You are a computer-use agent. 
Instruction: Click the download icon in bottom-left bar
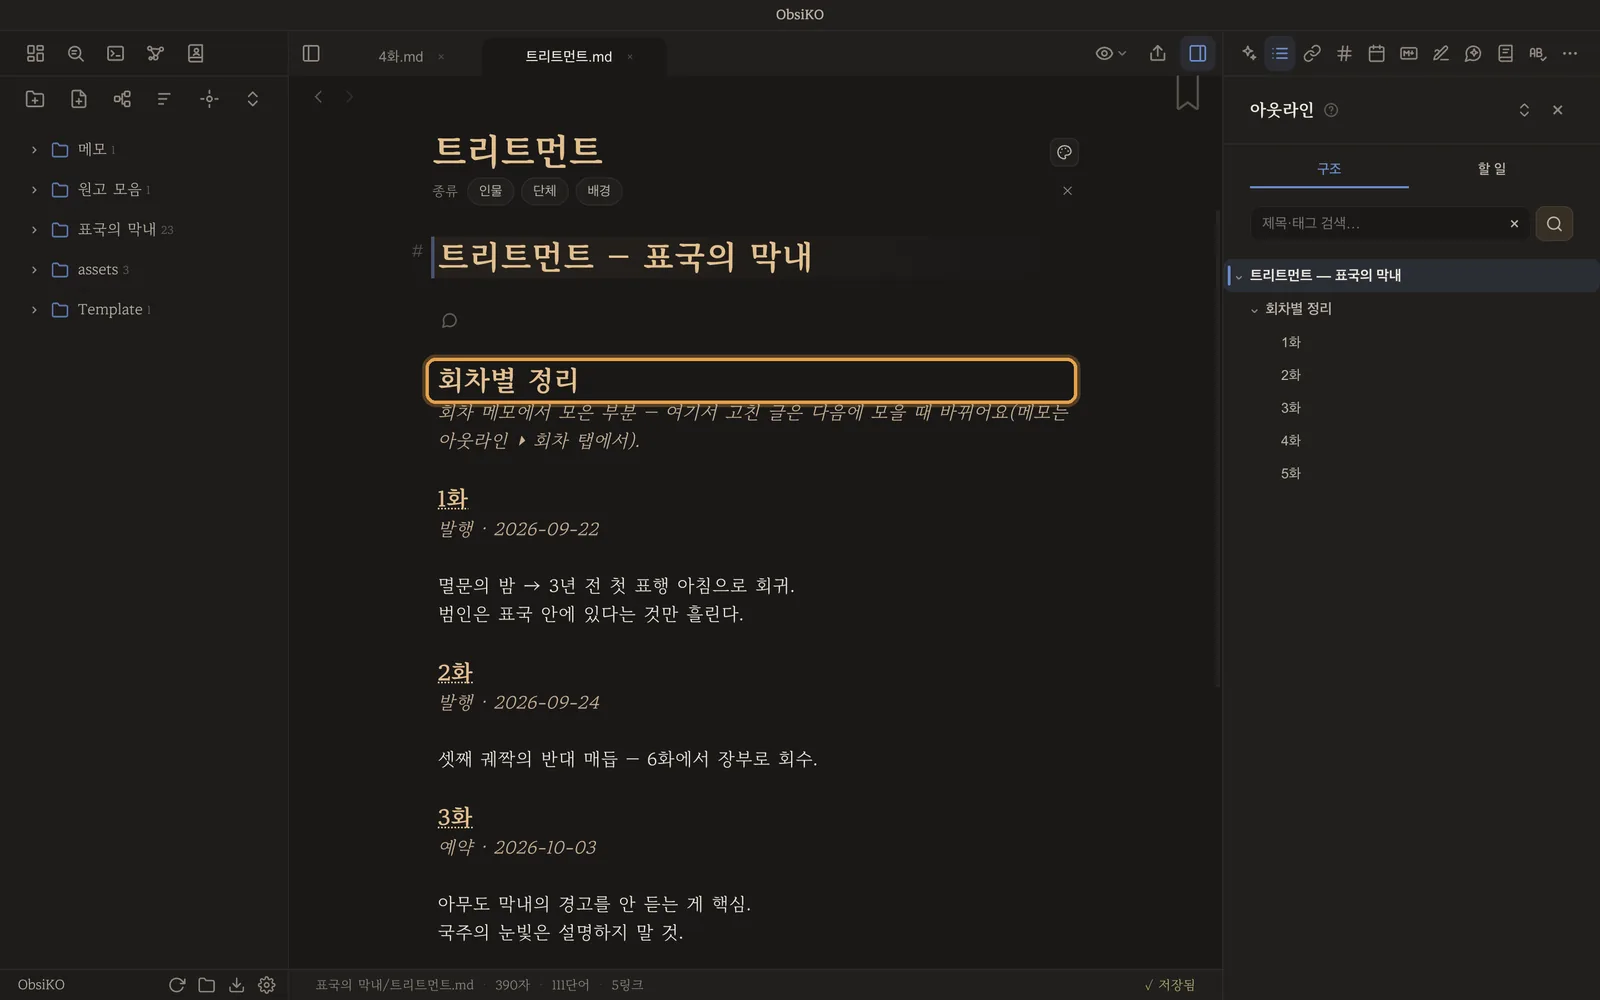tap(236, 985)
